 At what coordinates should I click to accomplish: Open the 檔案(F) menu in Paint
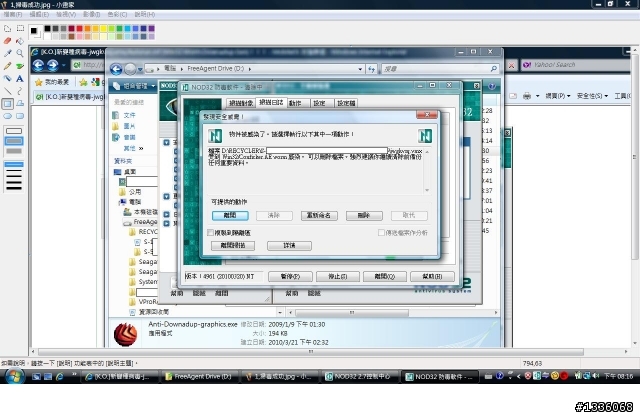(x=13, y=14)
